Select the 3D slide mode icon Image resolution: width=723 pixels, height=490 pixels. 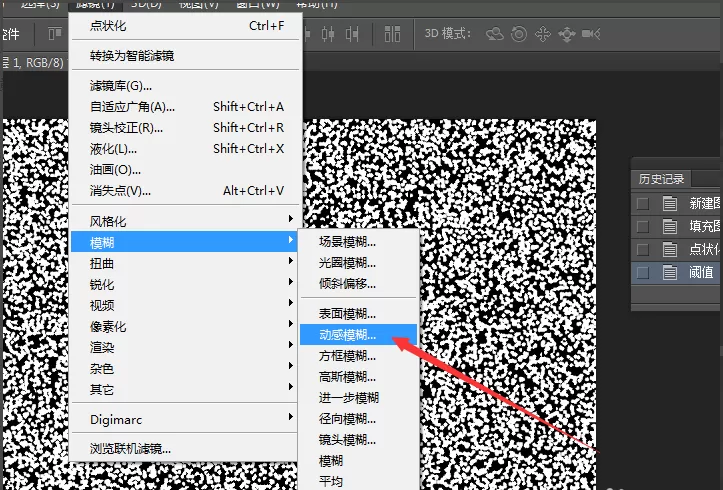pos(567,34)
